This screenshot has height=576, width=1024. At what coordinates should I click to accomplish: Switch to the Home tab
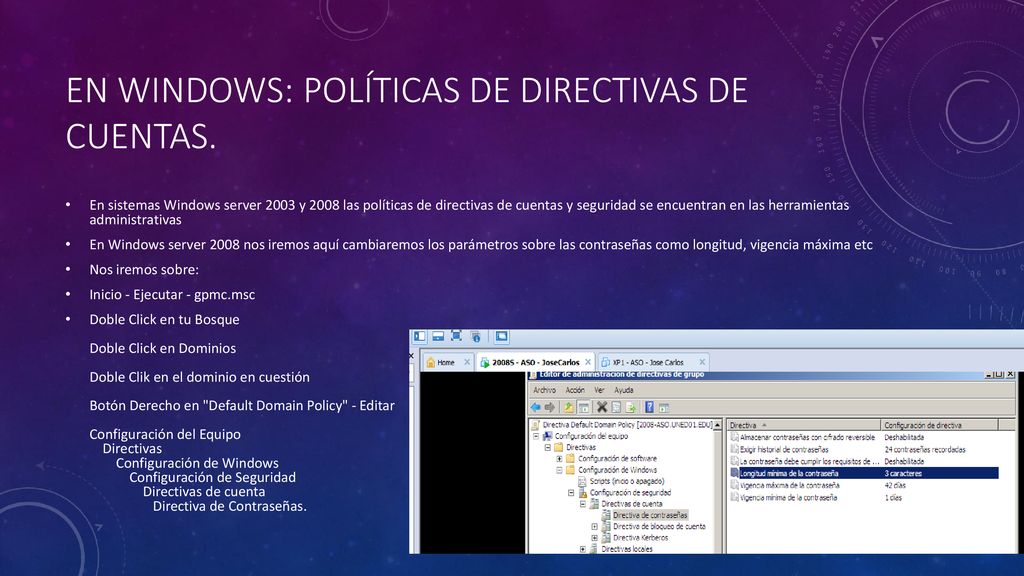[x=447, y=362]
